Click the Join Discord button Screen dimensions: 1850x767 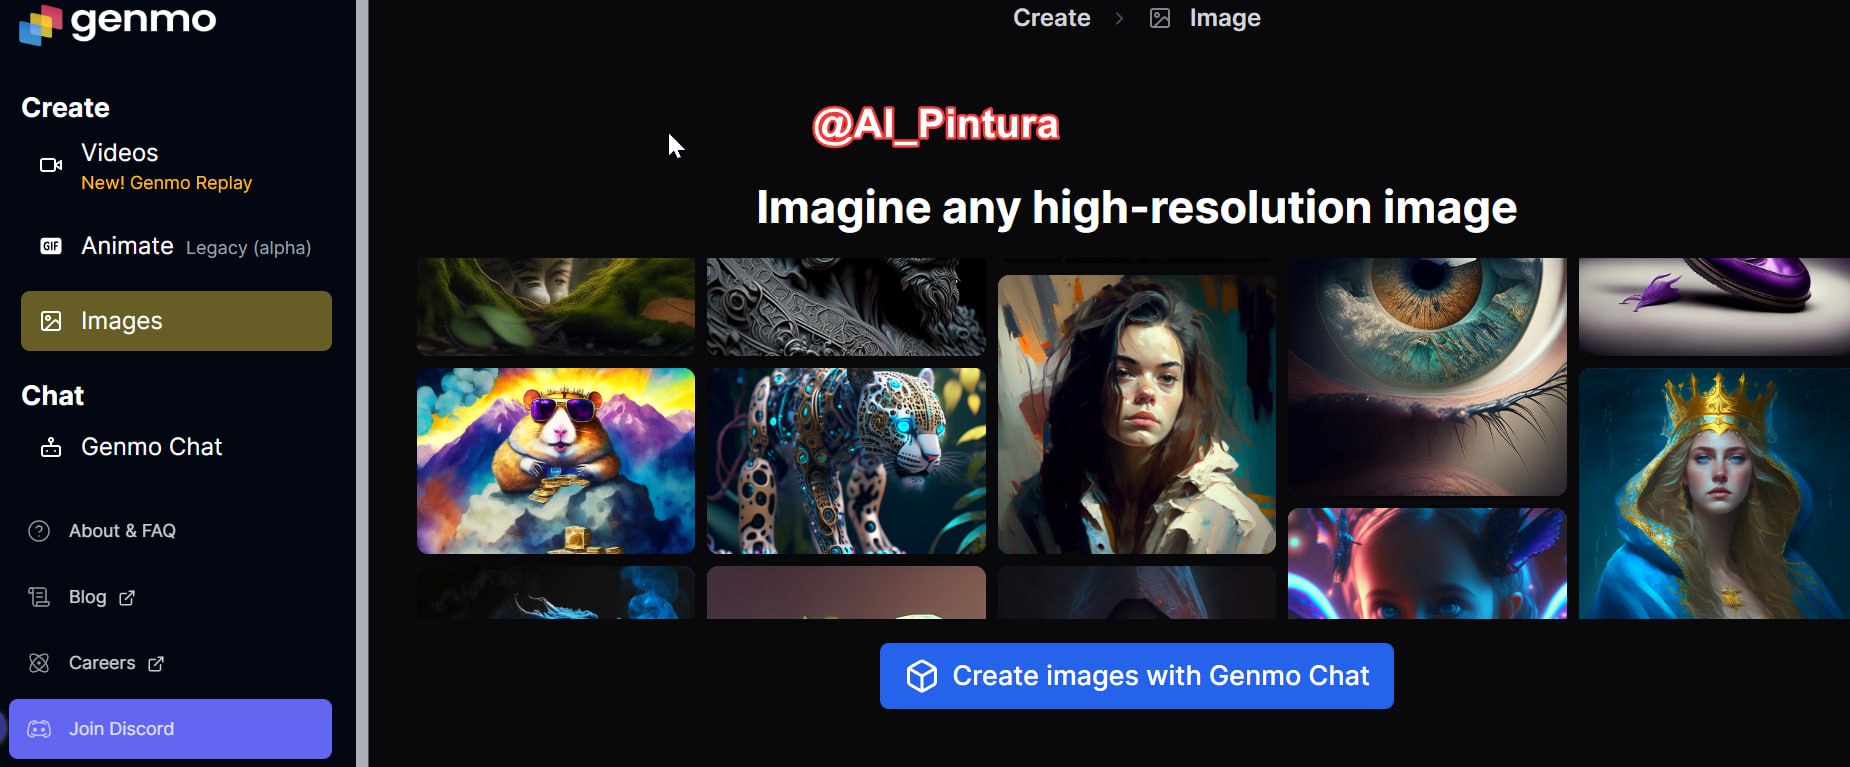170,729
